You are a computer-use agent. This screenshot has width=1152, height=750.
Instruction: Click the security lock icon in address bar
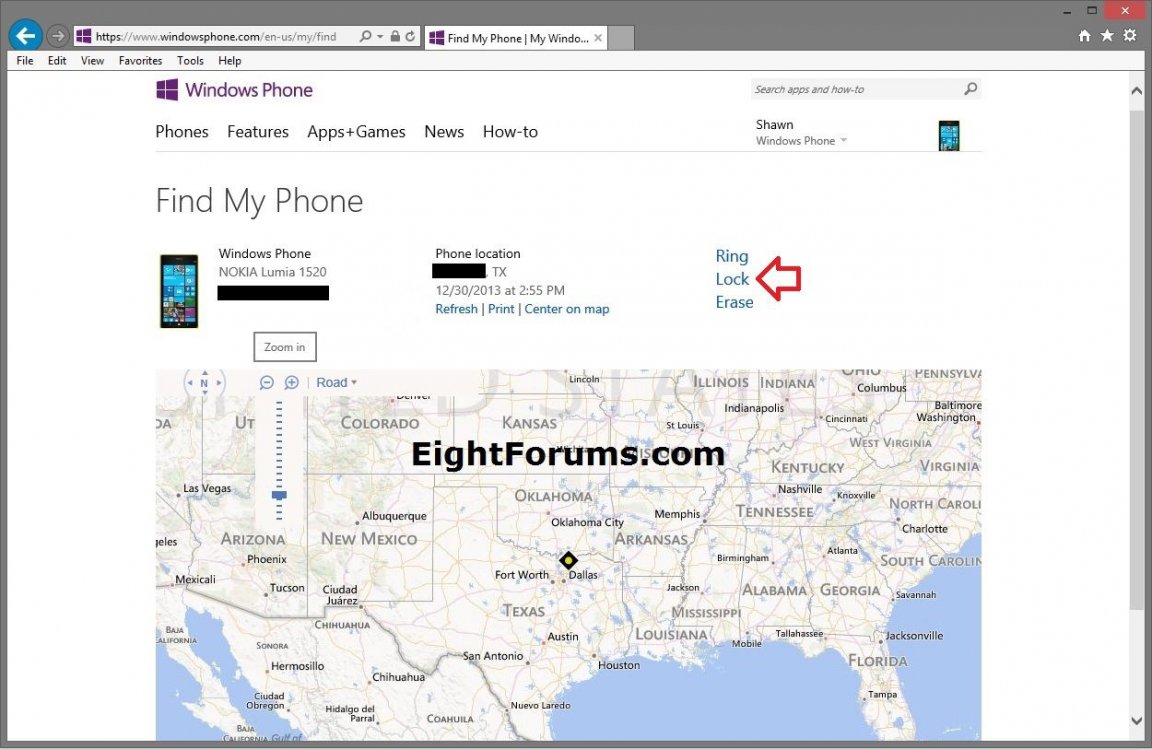pyautogui.click(x=395, y=36)
